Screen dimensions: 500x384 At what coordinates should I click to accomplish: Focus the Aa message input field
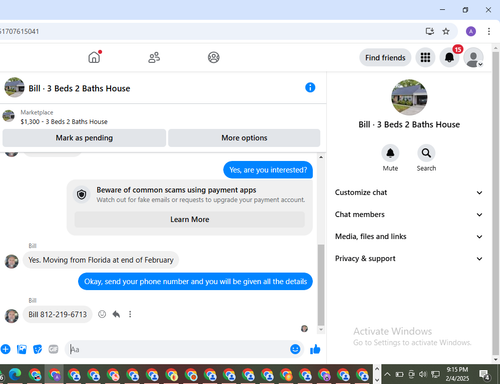pyautogui.click(x=178, y=349)
